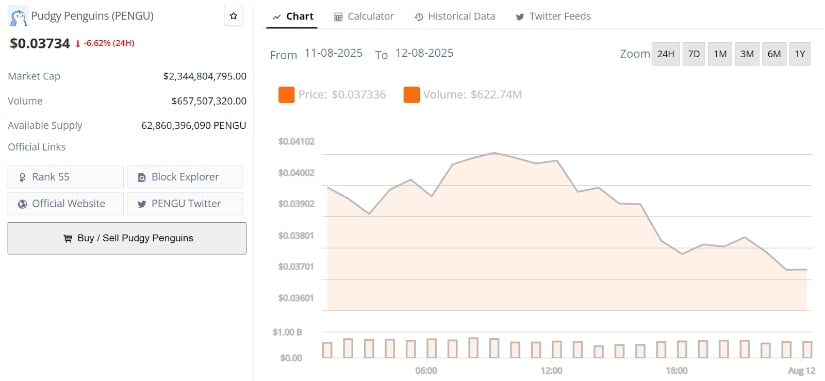Click the globe icon on Official Website
The width and height of the screenshot is (825, 381).
22,204
